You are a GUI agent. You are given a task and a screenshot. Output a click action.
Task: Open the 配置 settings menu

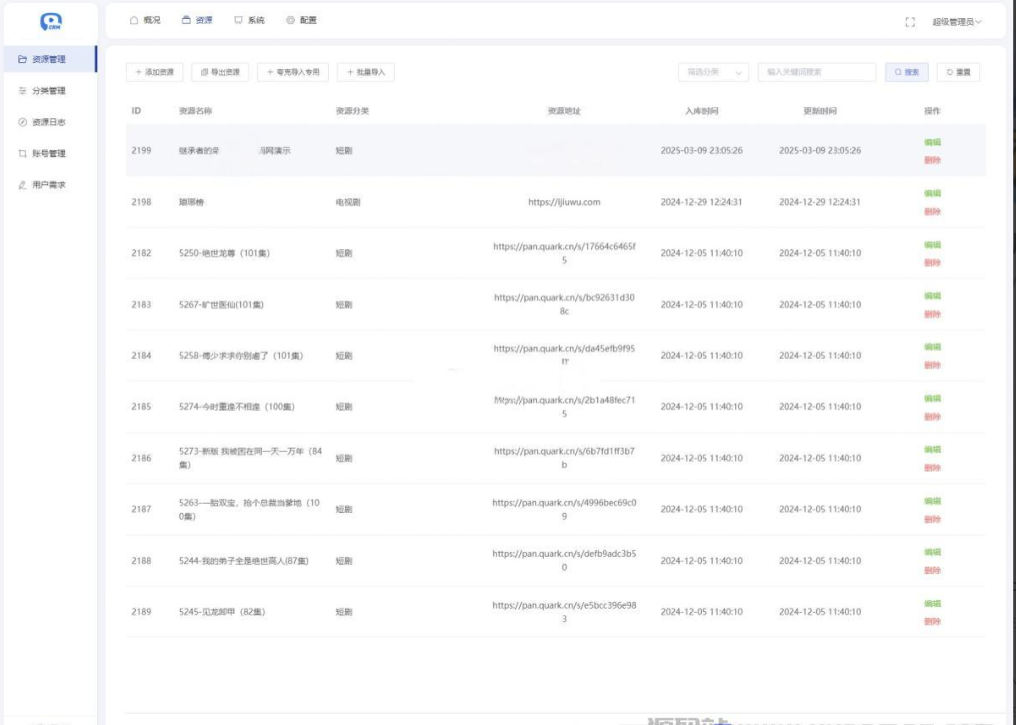301,20
